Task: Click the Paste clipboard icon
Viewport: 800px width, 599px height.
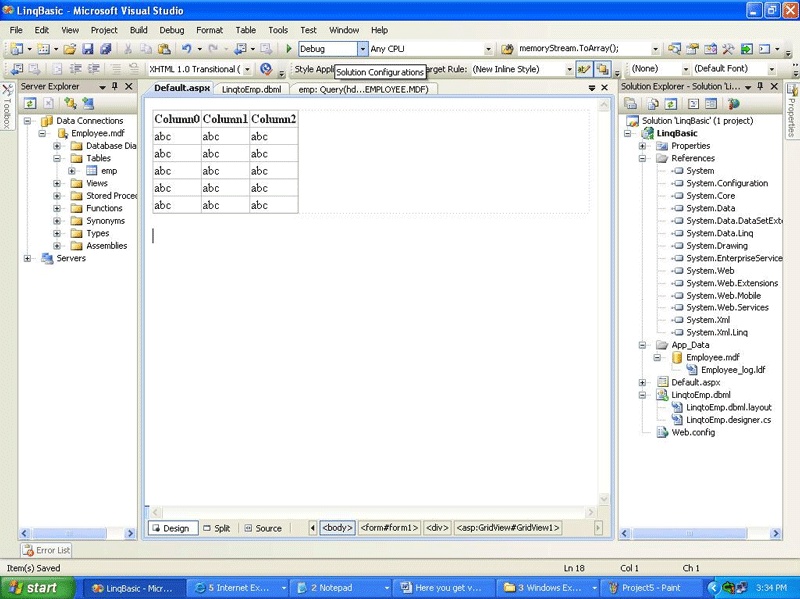Action: pyautogui.click(x=165, y=49)
